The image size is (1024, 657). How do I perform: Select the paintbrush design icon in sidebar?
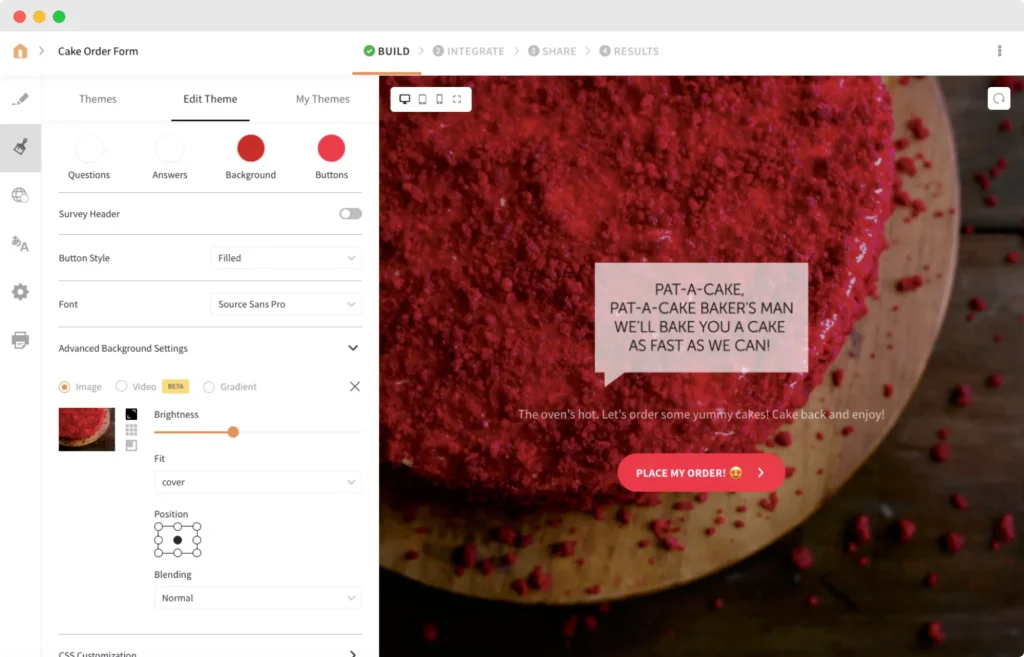tap(20, 147)
